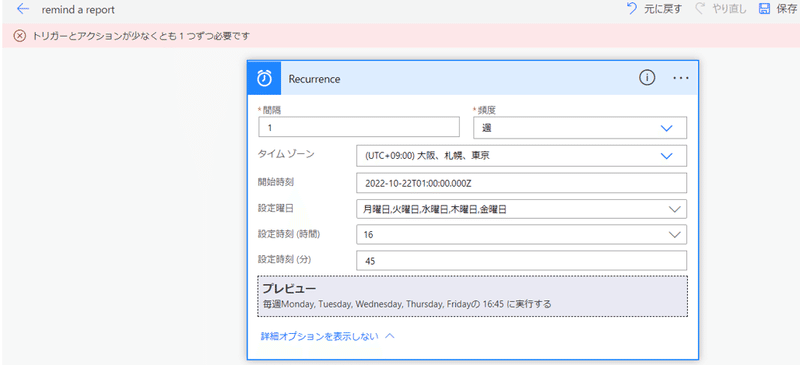Click the 間隔 input field with value 1
This screenshot has width=800, height=365.
pyautogui.click(x=359, y=128)
